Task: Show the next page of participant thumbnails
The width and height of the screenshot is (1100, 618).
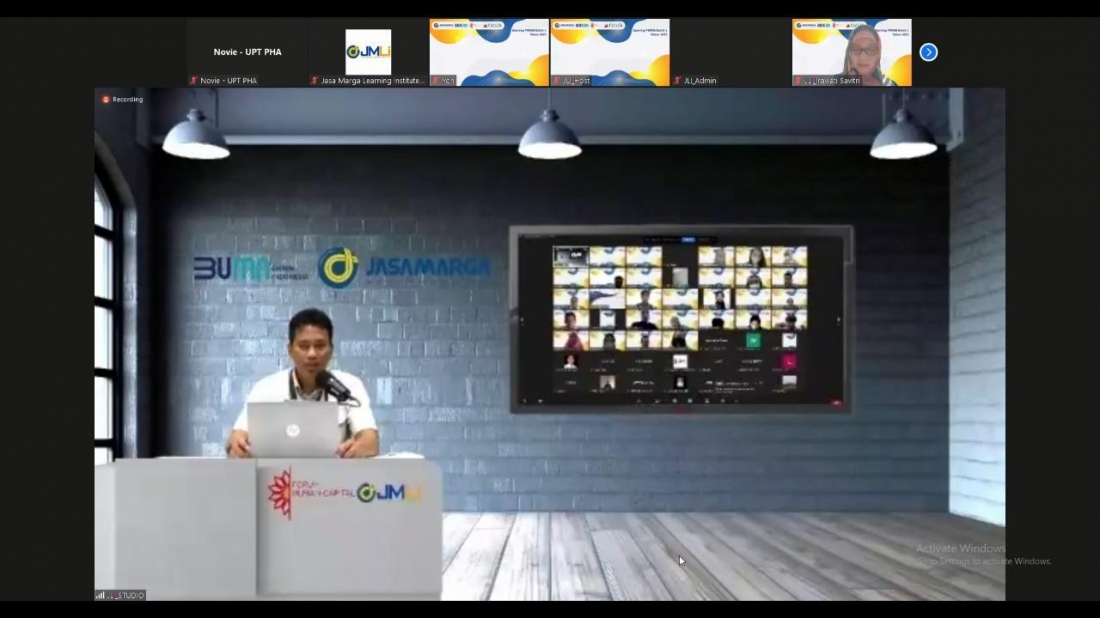Action: click(x=928, y=52)
